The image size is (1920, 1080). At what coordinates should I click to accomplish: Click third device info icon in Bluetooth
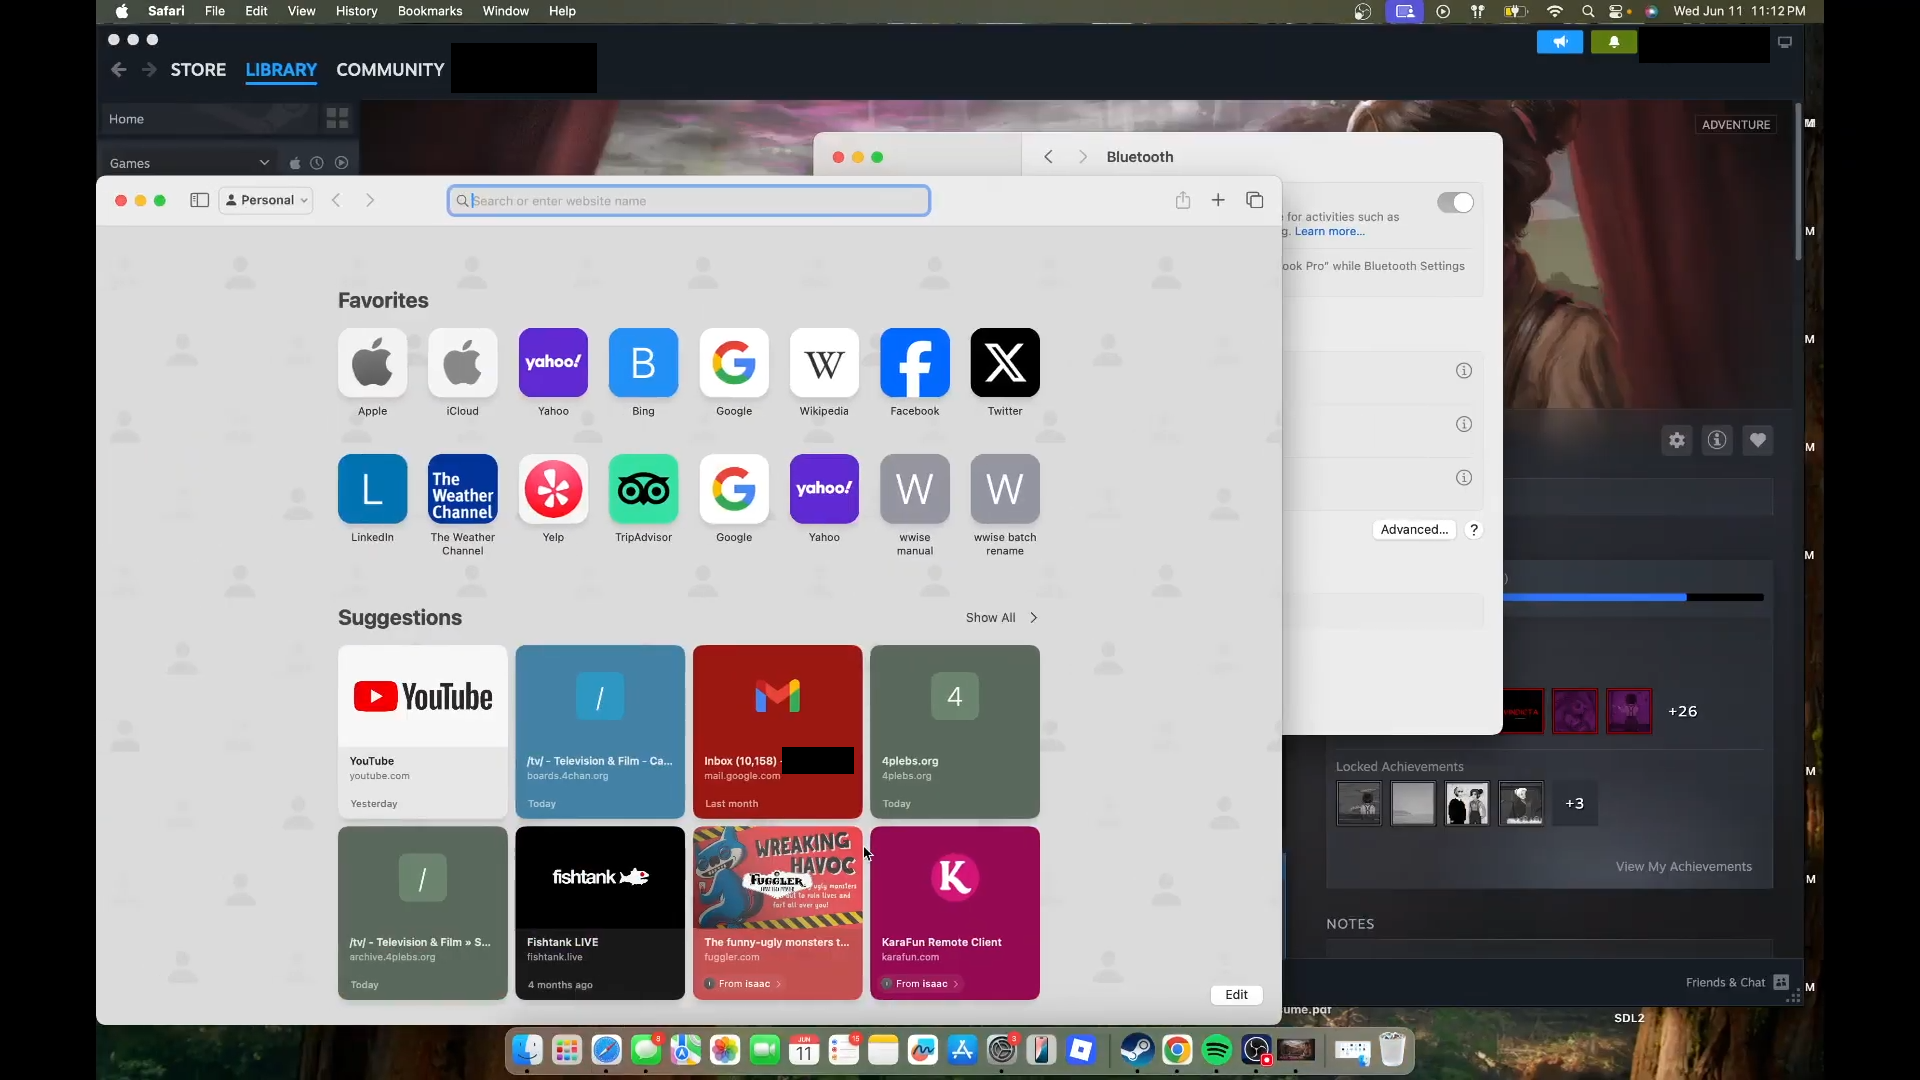[x=1464, y=478]
